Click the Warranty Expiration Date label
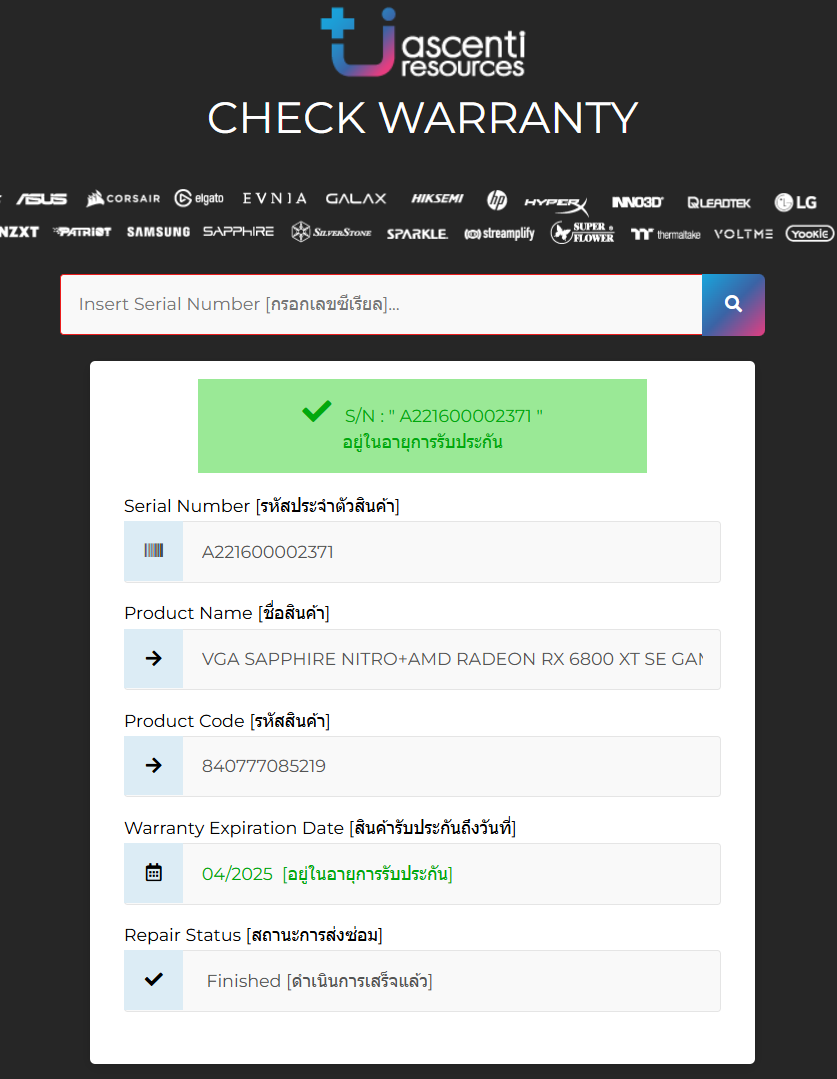This screenshot has width=837, height=1079. click(320, 827)
